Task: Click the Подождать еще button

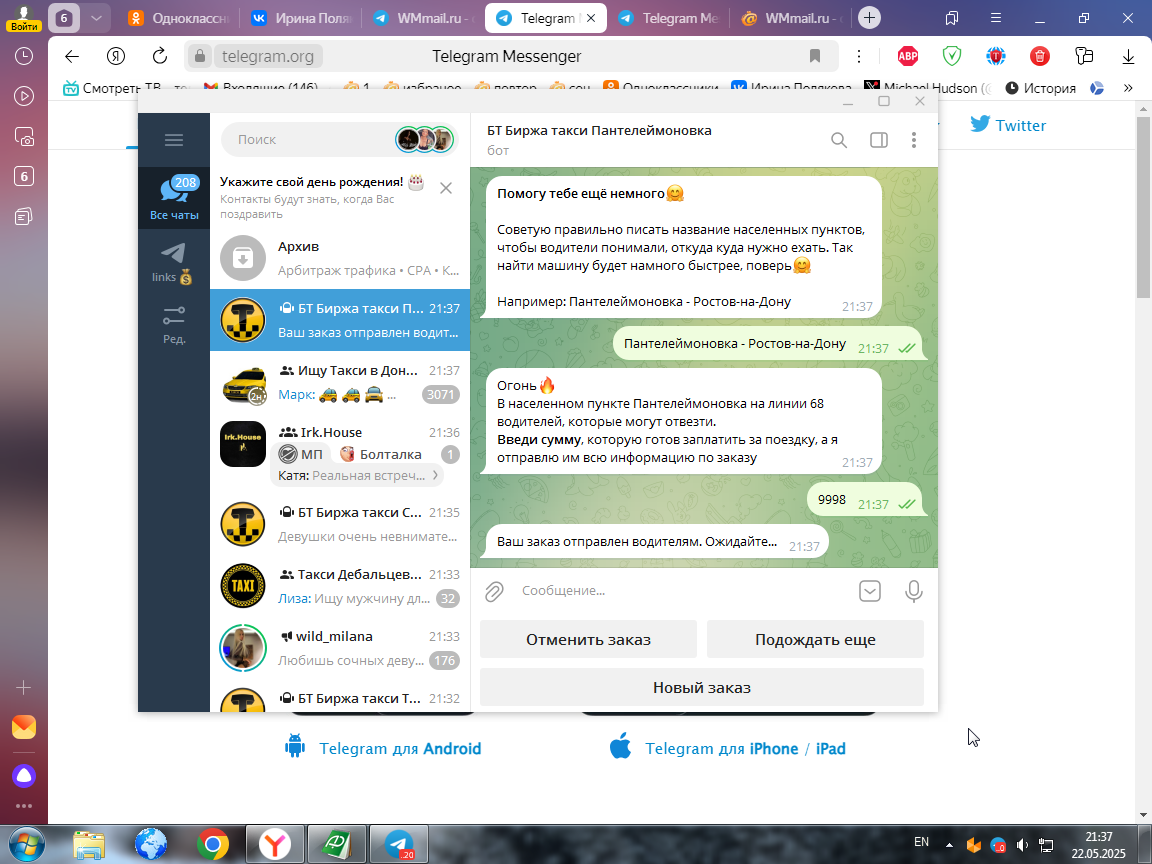Action: (x=815, y=639)
